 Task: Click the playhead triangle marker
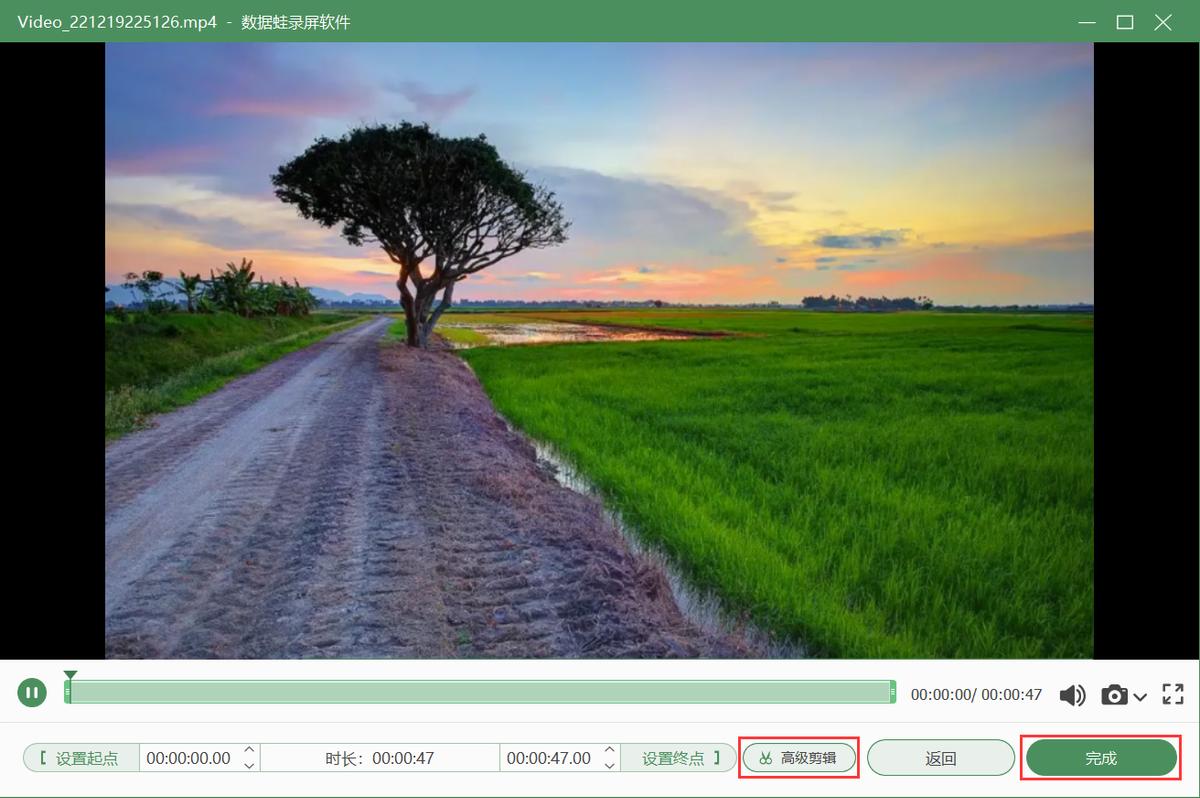point(70,675)
